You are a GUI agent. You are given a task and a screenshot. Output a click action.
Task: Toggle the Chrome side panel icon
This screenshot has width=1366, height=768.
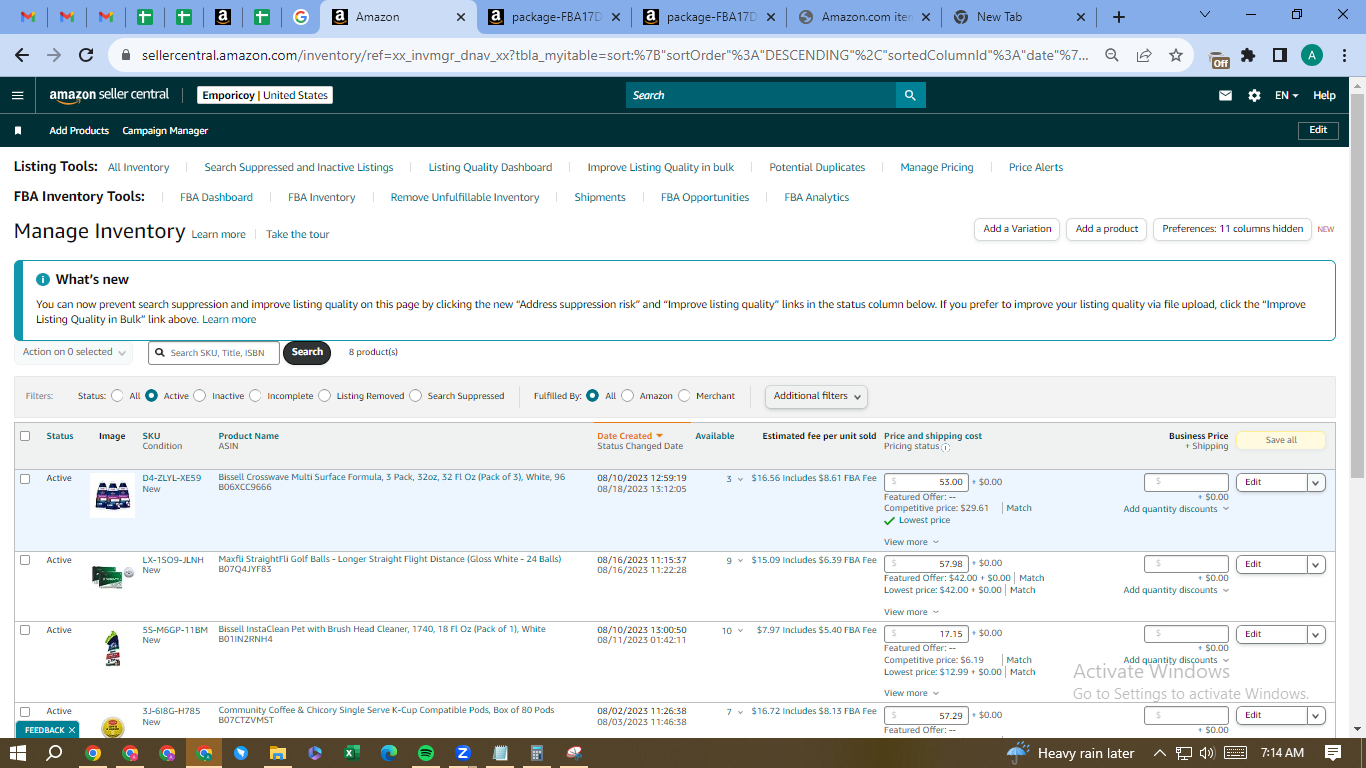[x=1279, y=55]
